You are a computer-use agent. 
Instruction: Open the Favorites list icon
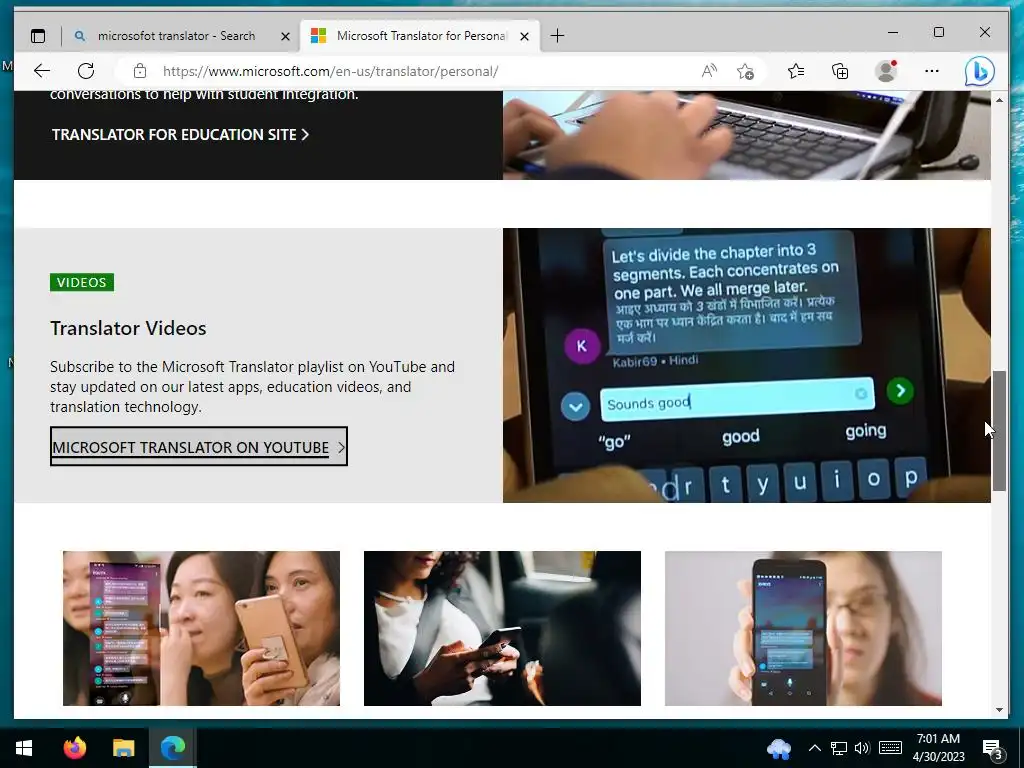tap(796, 71)
